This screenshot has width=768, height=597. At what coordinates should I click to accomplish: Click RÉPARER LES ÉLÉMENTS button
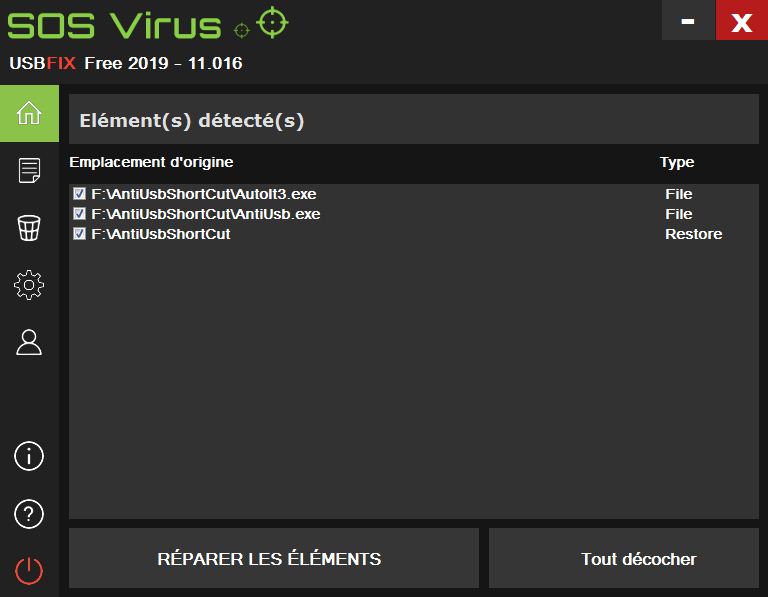pyautogui.click(x=274, y=558)
